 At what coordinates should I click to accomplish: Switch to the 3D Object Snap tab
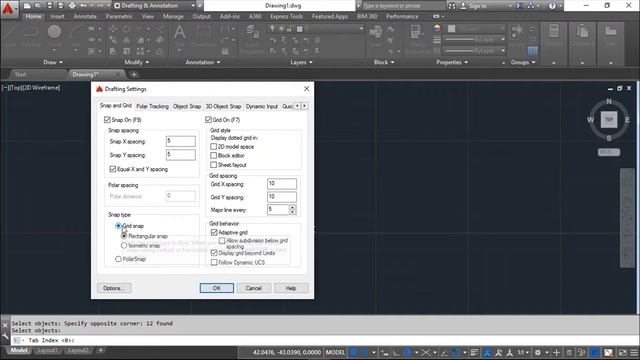pos(223,106)
